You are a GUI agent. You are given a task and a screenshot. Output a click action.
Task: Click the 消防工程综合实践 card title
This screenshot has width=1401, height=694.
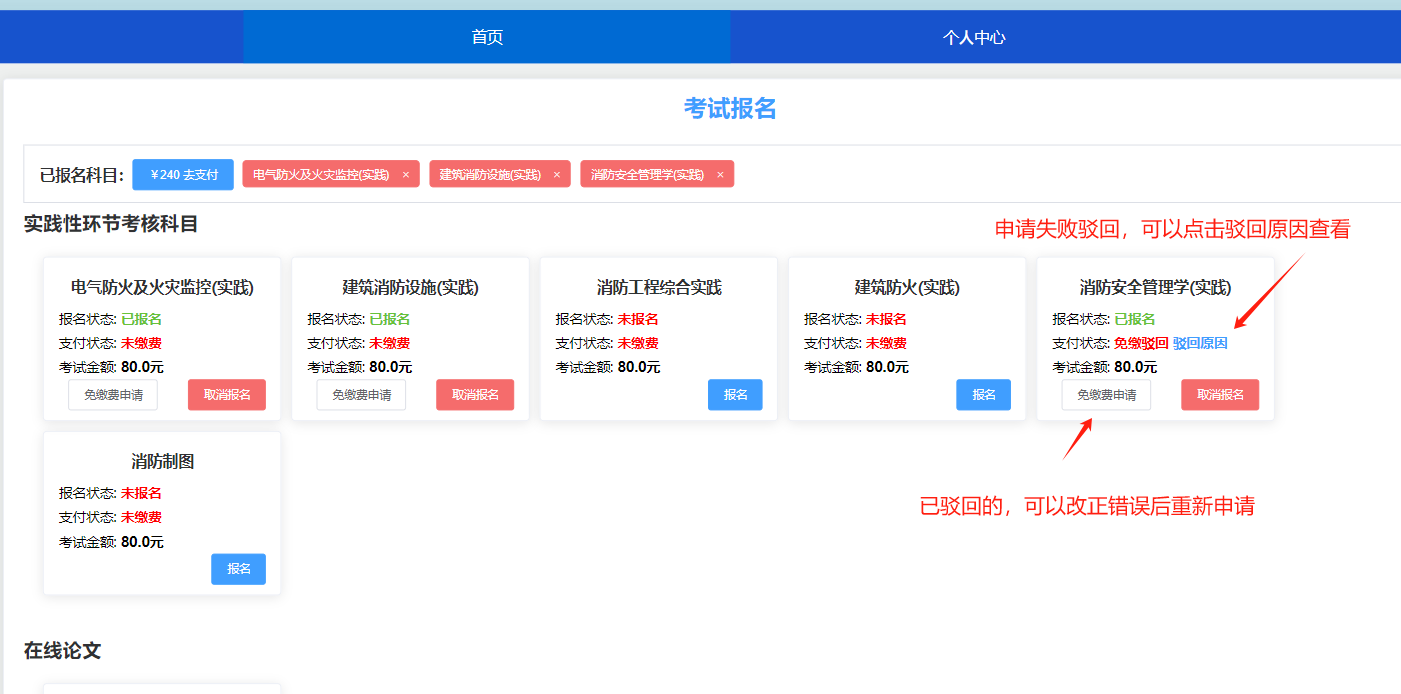pyautogui.click(x=659, y=288)
